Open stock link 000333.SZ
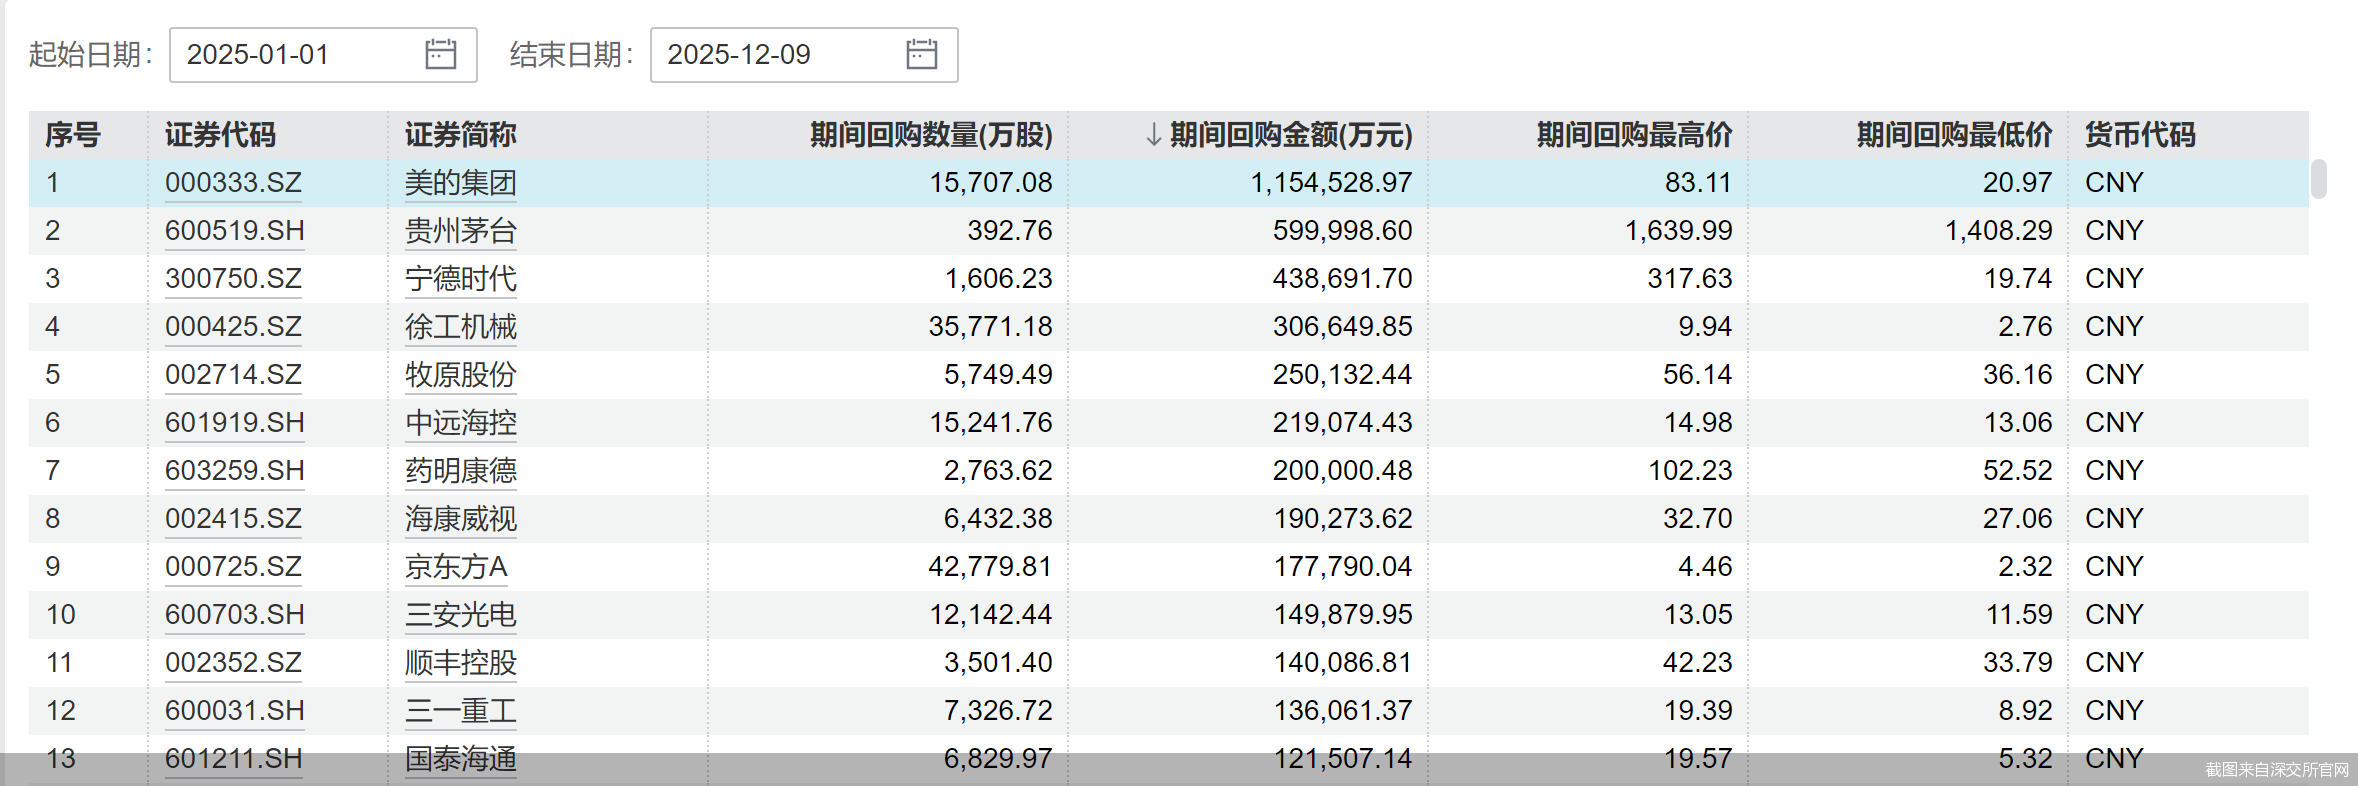 [233, 182]
